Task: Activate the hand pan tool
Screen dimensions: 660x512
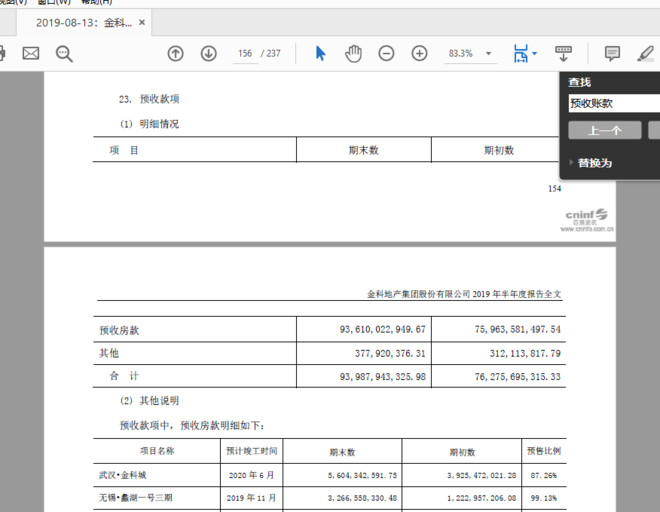Action: coord(353,53)
